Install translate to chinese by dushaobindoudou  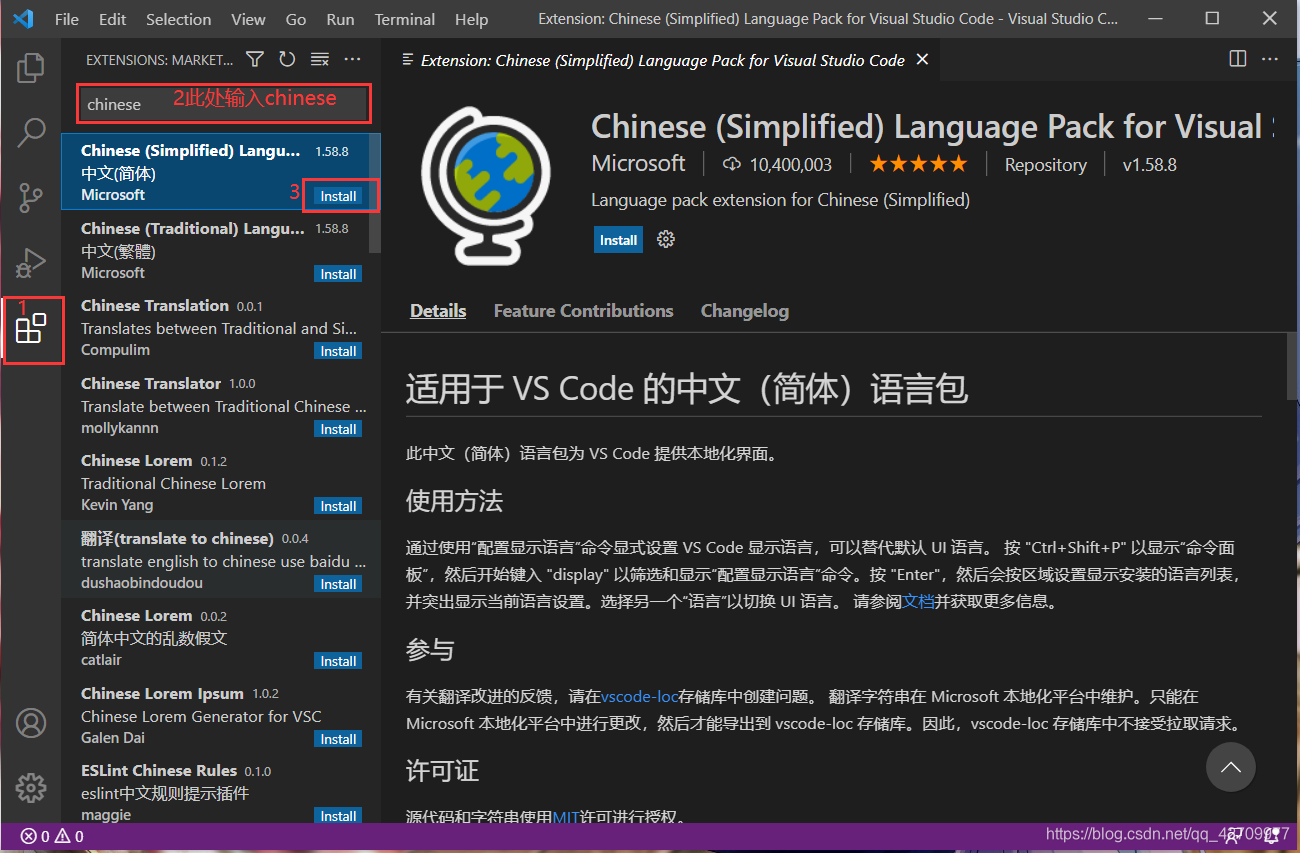[x=338, y=584]
